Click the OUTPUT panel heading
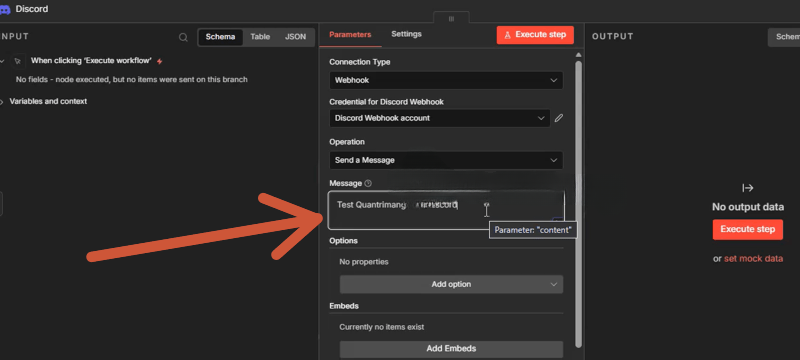 pyautogui.click(x=613, y=37)
